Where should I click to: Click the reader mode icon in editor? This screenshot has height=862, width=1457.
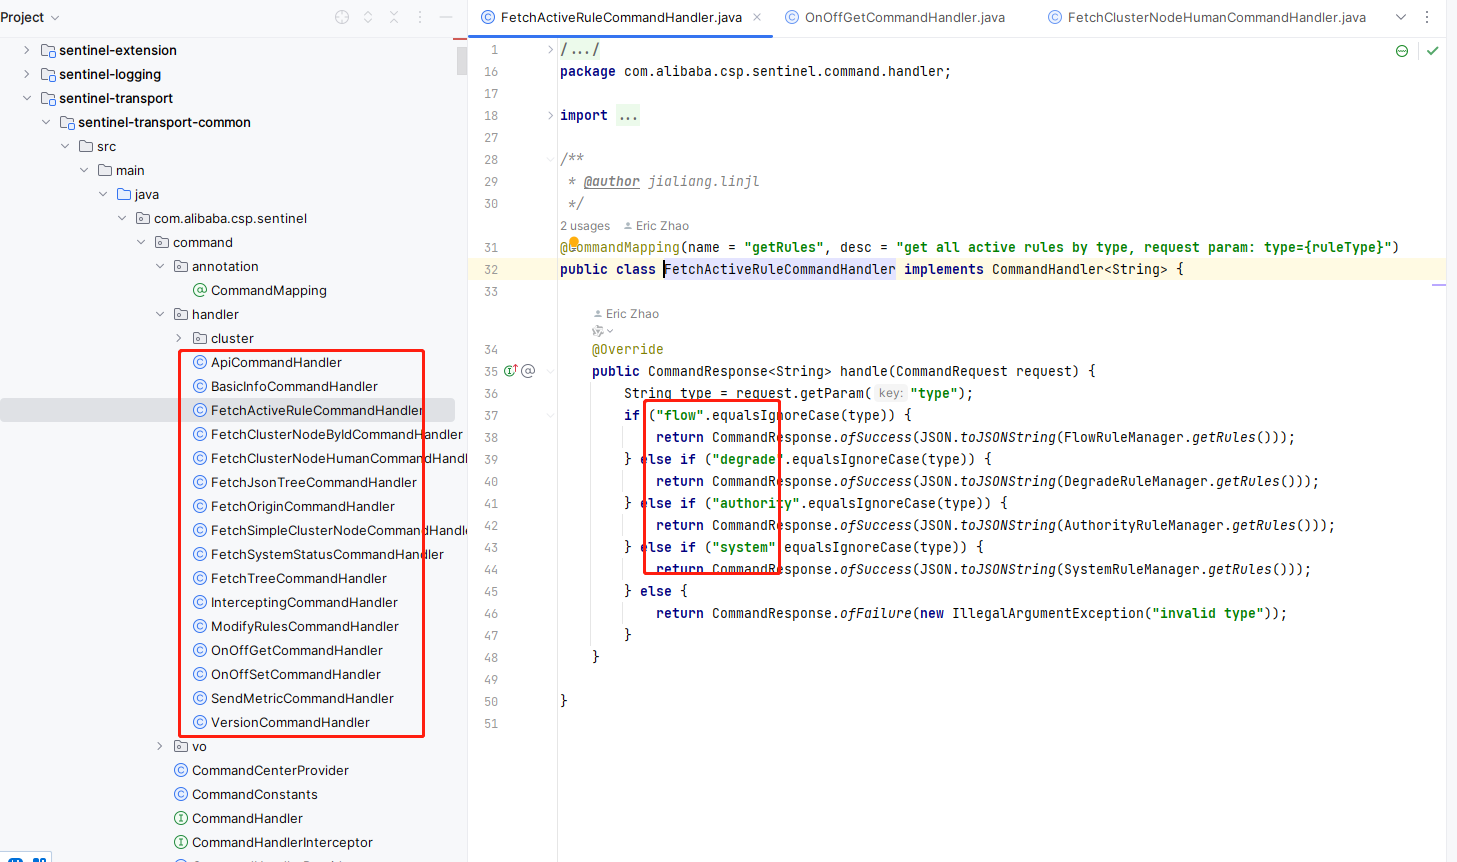click(1402, 51)
